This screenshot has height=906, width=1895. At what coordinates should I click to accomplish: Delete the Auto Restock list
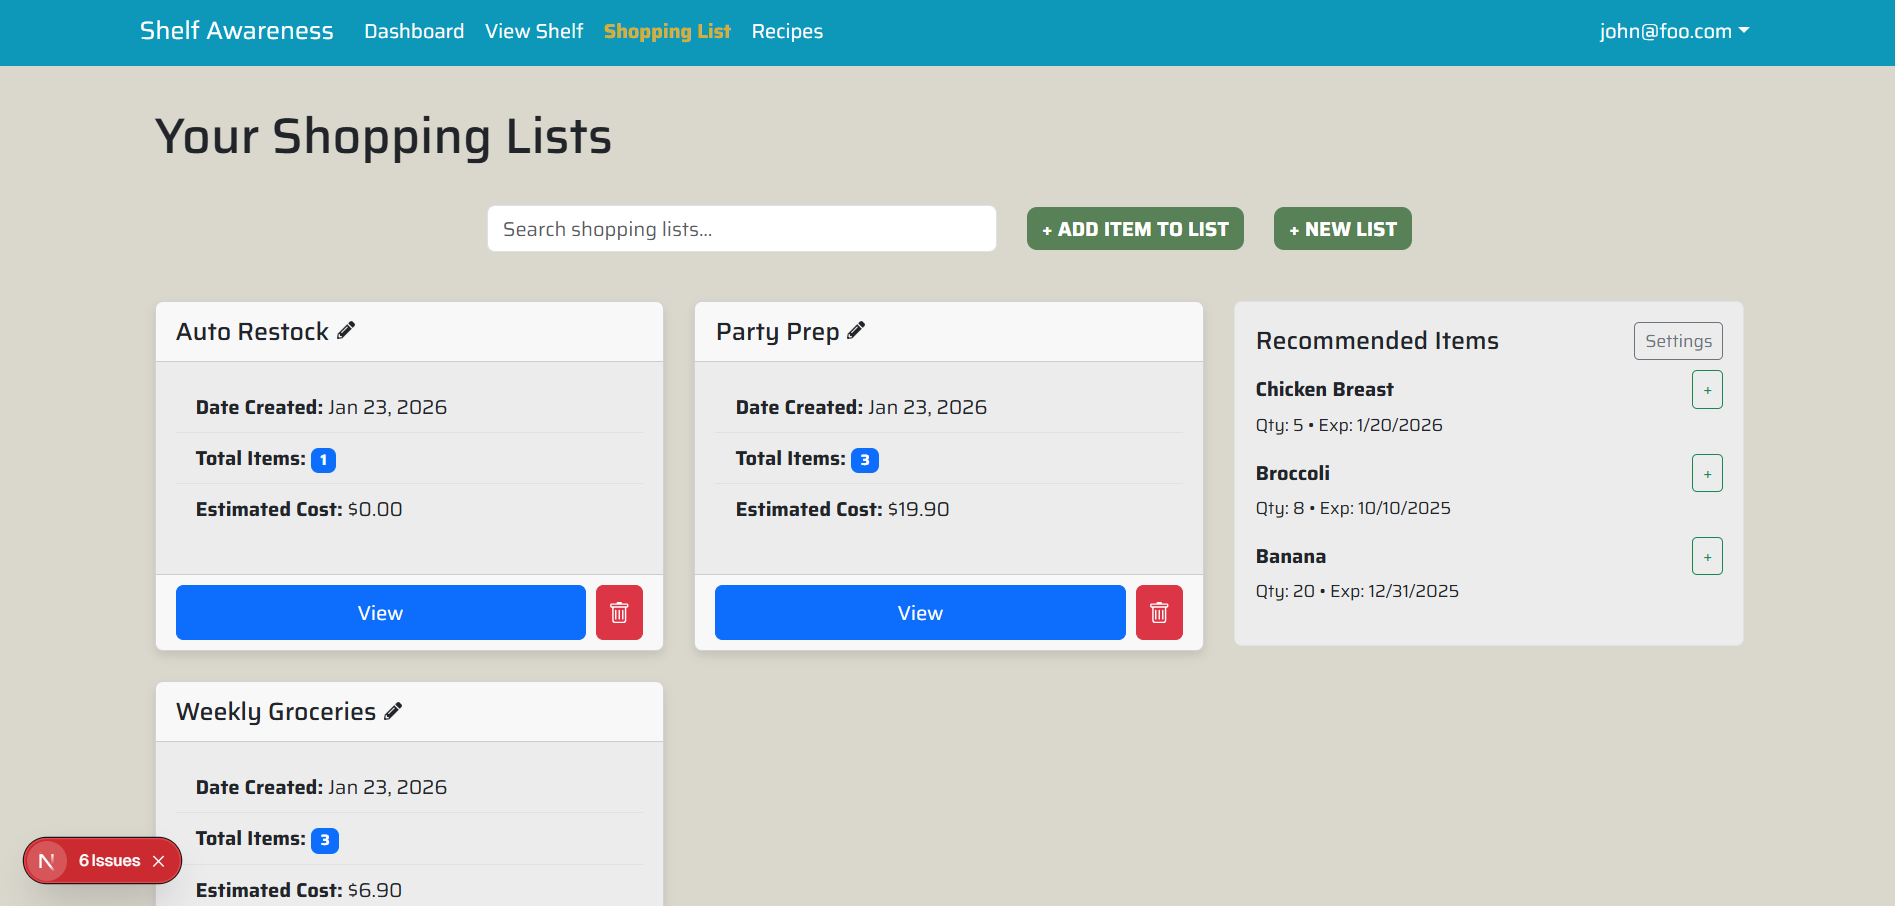click(619, 612)
